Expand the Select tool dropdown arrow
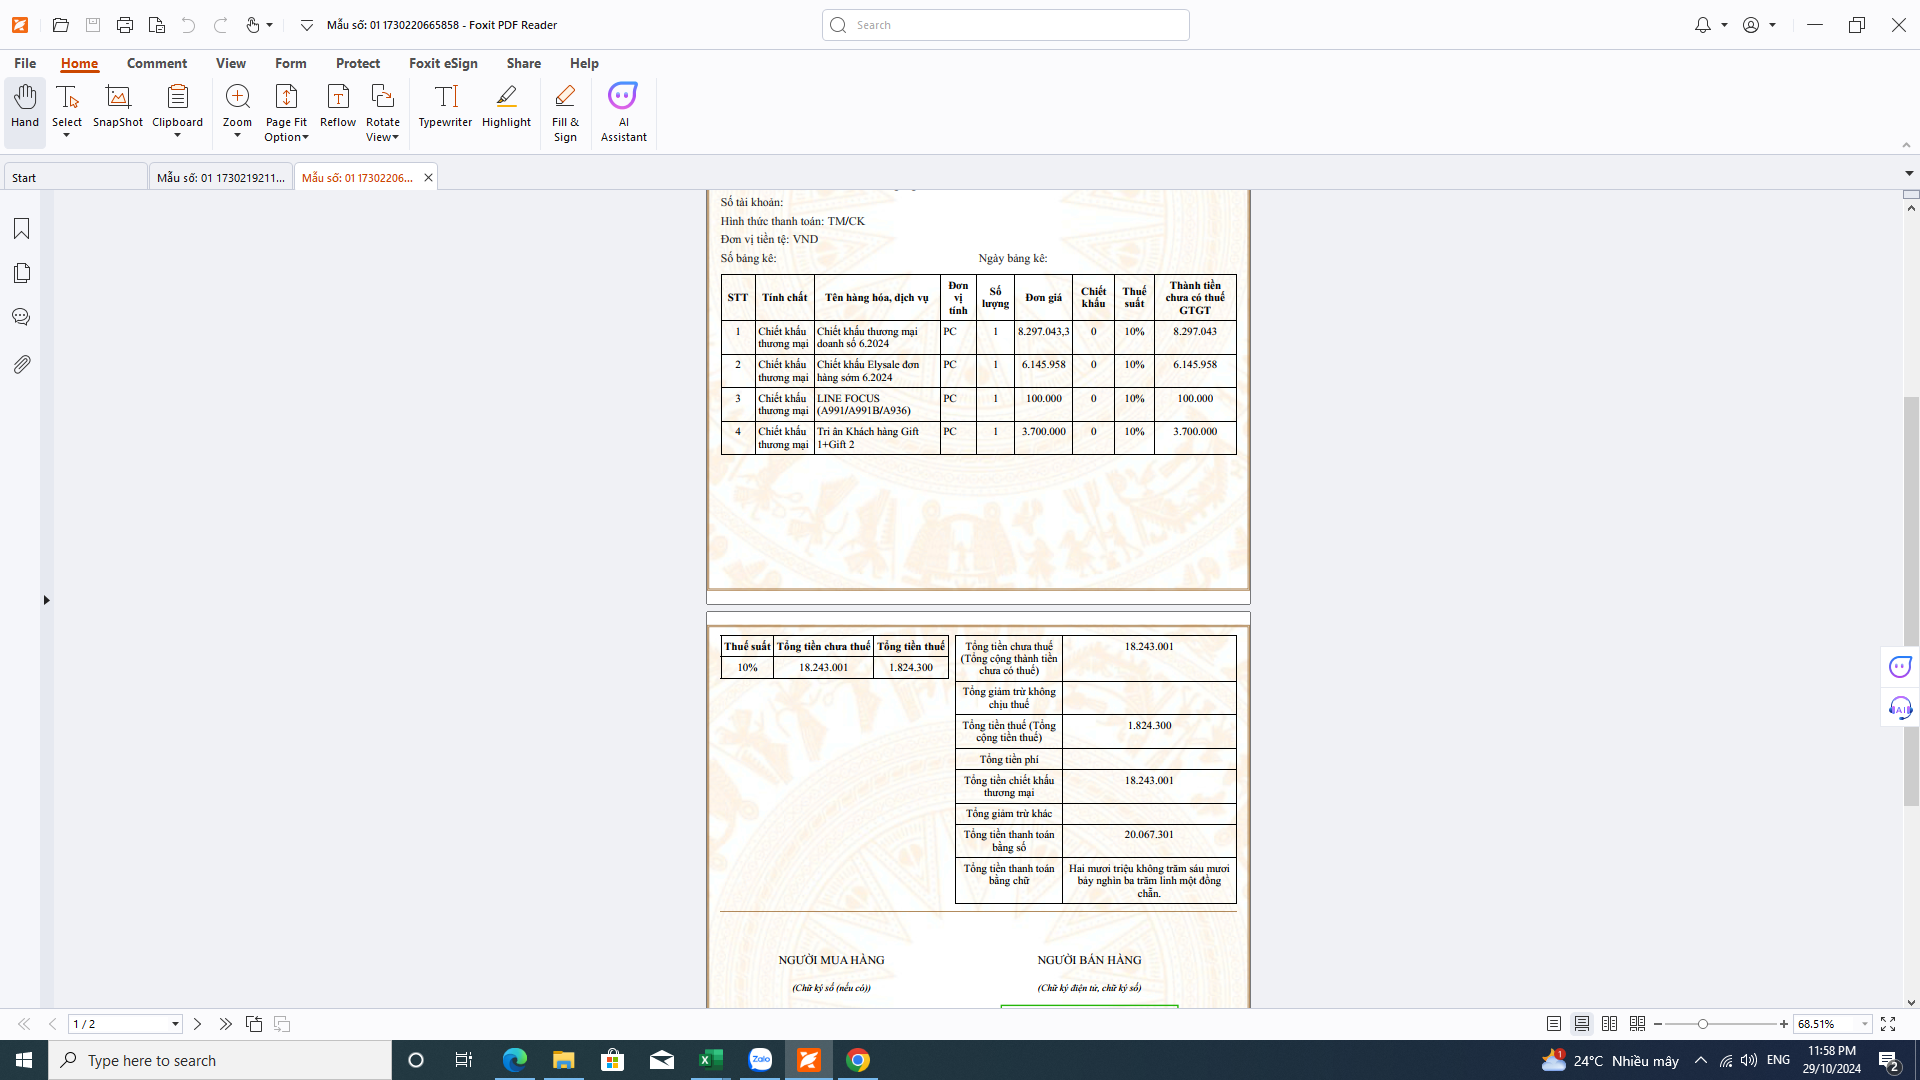 click(67, 135)
